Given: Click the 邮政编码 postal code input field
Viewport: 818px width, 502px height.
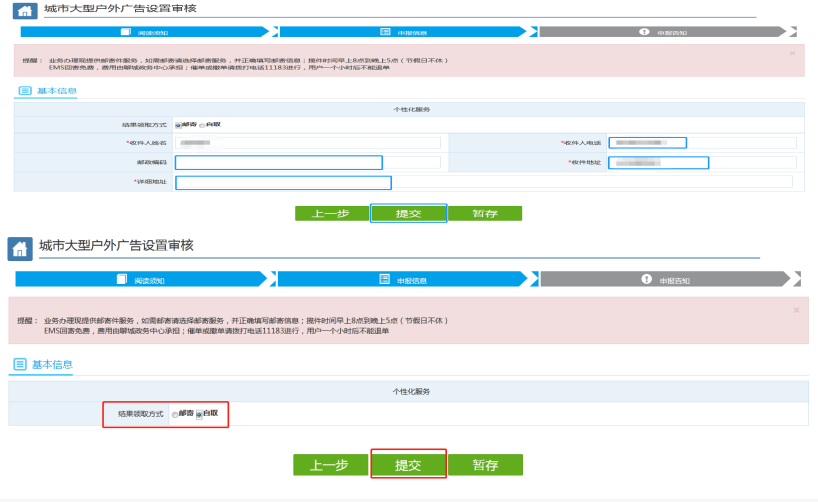Looking at the screenshot, I should pos(279,163).
